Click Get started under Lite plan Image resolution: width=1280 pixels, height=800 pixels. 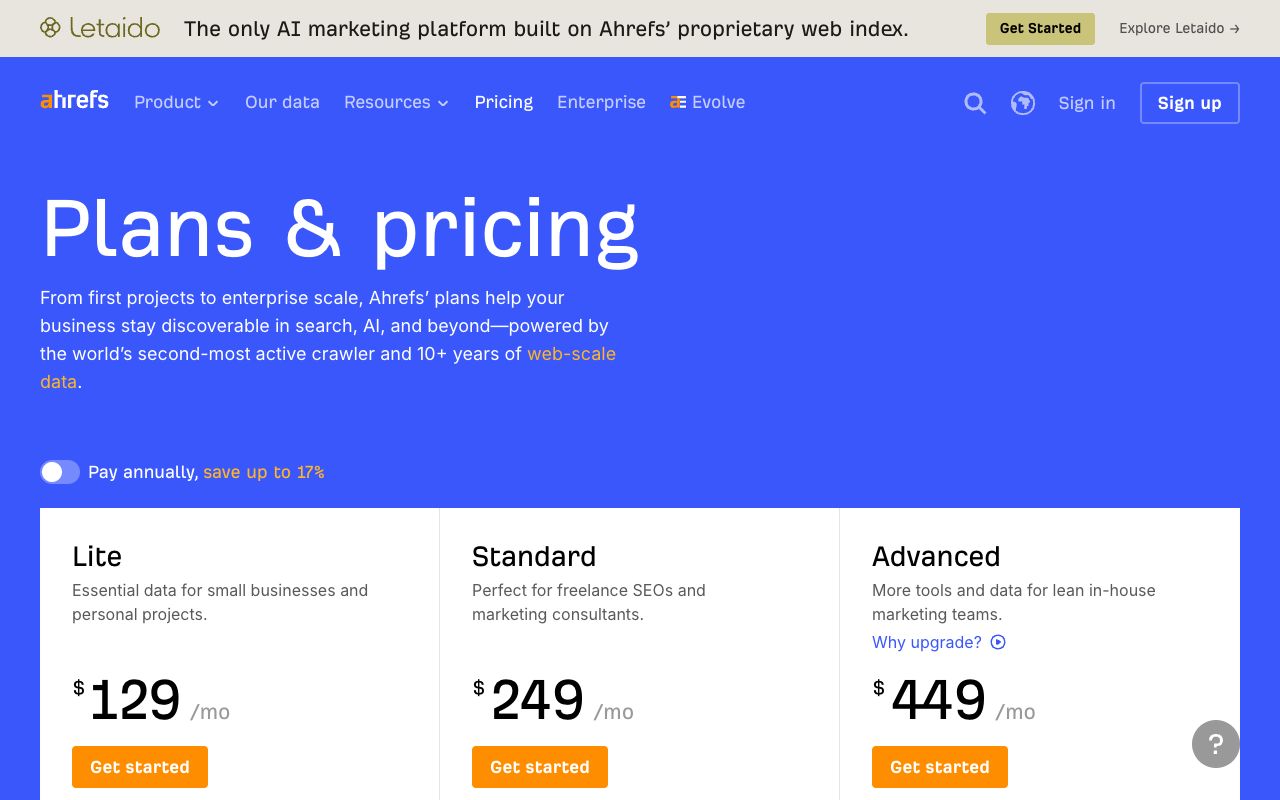pos(140,767)
